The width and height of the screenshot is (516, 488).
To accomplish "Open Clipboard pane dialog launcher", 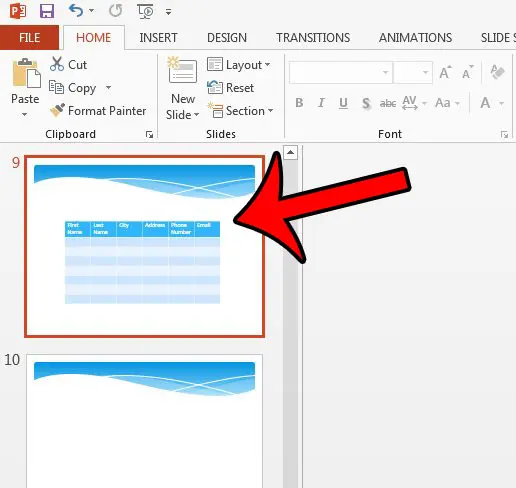I will 149,134.
